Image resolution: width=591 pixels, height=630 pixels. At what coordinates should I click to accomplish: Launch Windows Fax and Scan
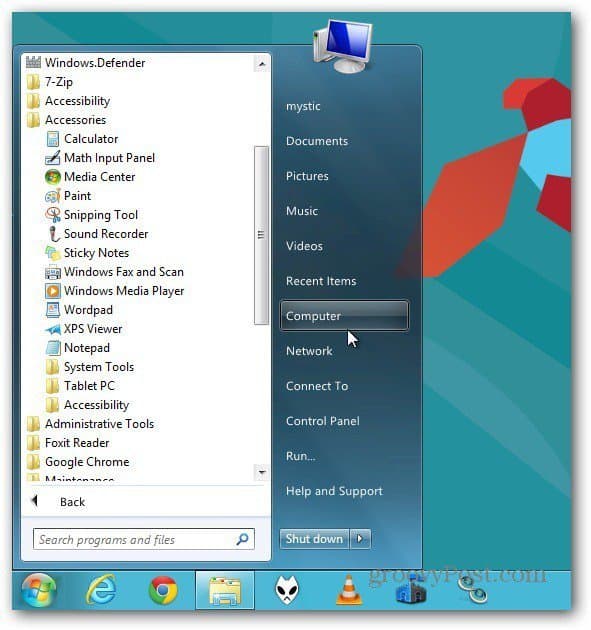[115, 272]
